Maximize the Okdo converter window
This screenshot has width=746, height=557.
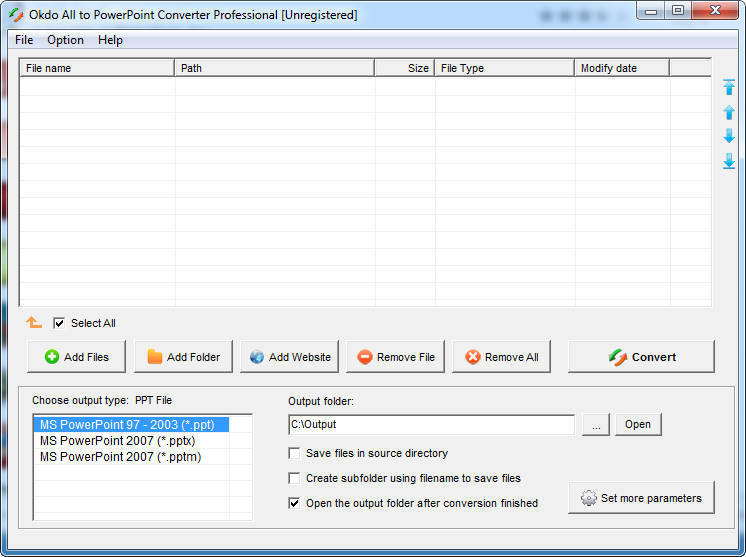click(678, 11)
